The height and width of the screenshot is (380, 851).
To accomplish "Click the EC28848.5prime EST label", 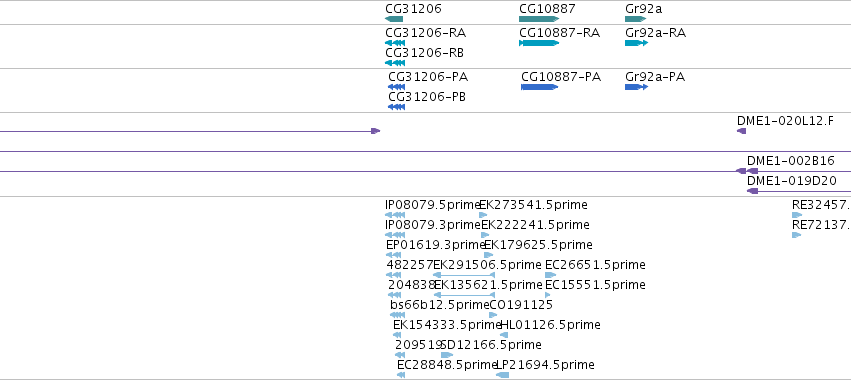I will [x=448, y=364].
